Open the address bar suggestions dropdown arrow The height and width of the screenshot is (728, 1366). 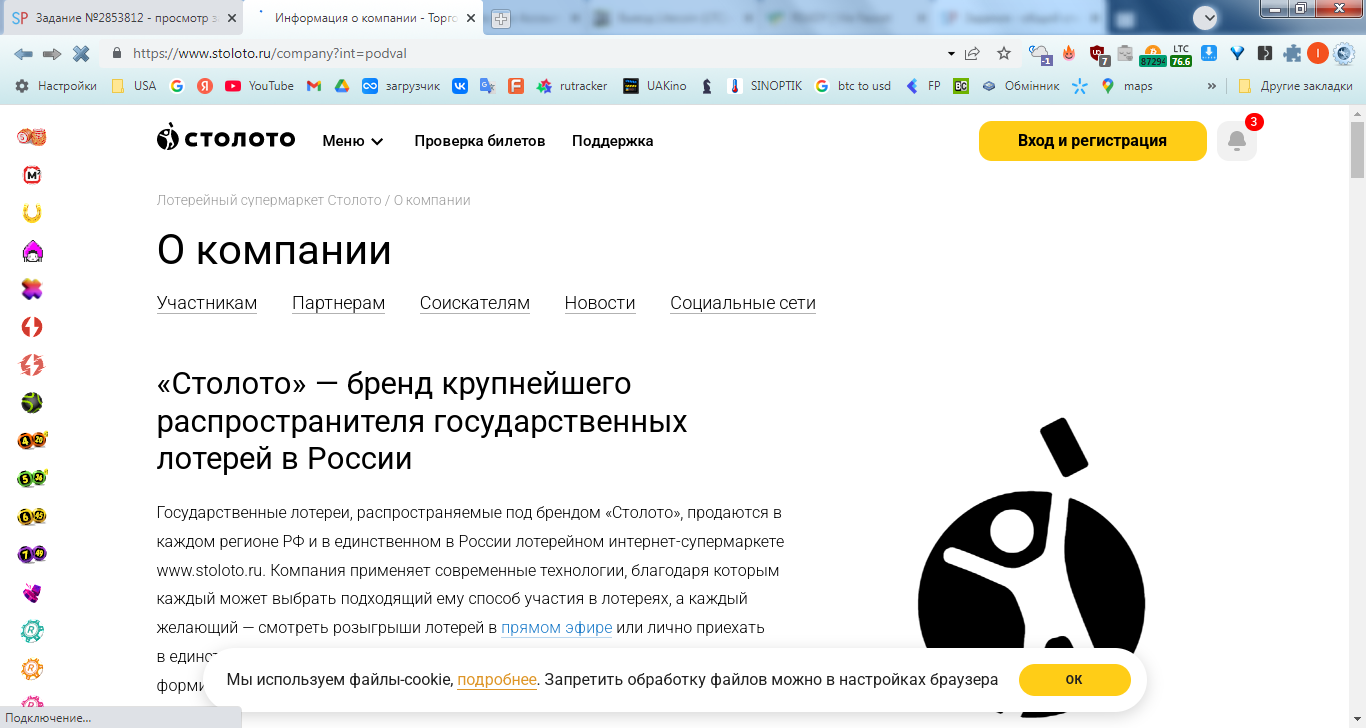[950, 53]
